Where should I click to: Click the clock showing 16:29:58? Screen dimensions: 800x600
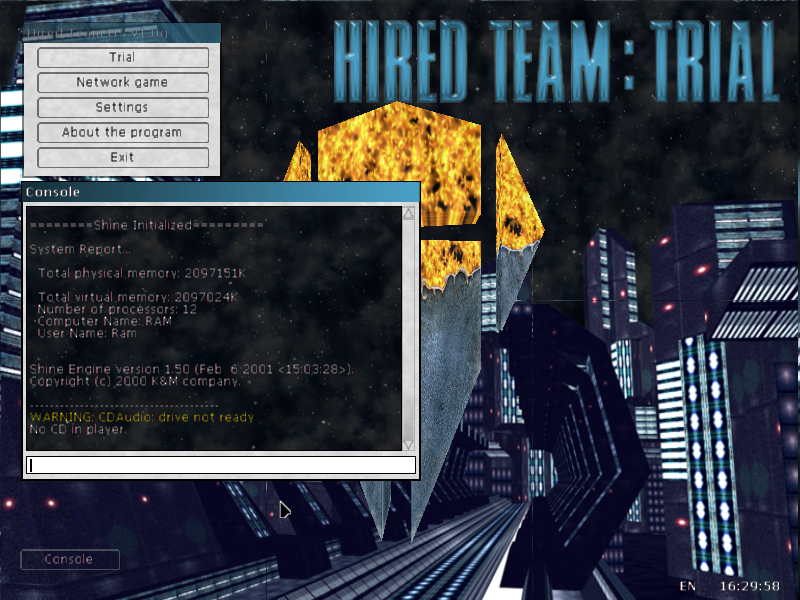click(749, 586)
